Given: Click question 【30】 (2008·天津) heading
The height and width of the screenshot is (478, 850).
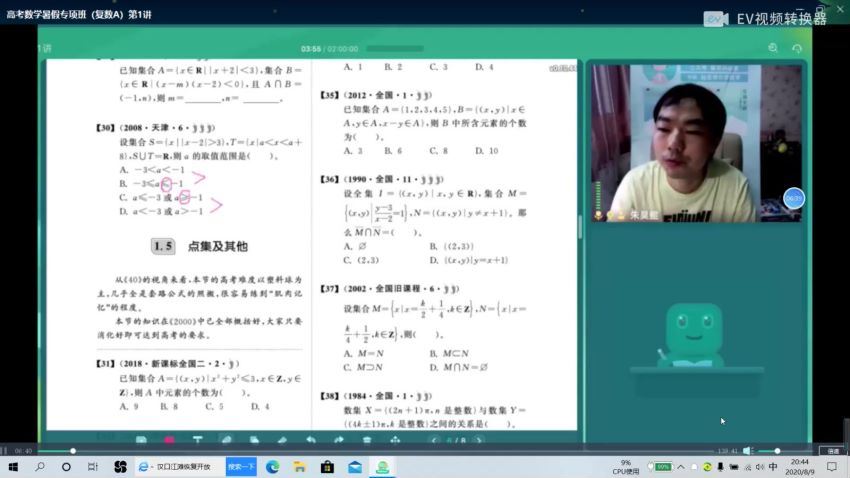Looking at the screenshot, I should click(x=156, y=128).
